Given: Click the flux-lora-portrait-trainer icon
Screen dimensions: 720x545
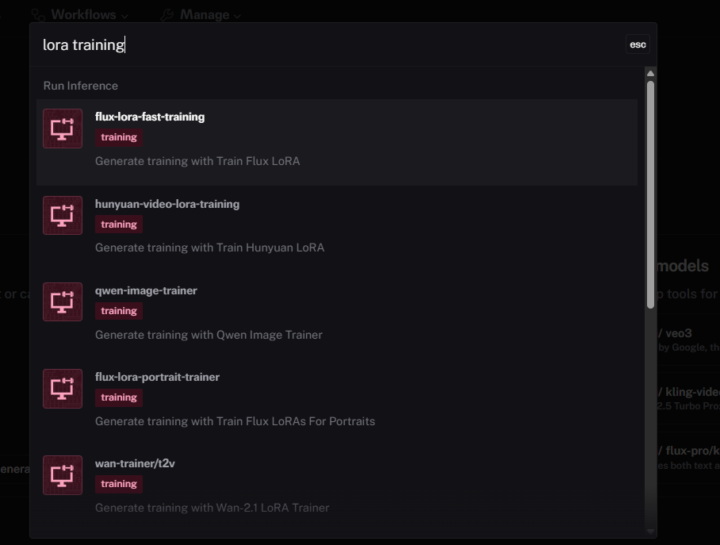Looking at the screenshot, I should click(63, 389).
